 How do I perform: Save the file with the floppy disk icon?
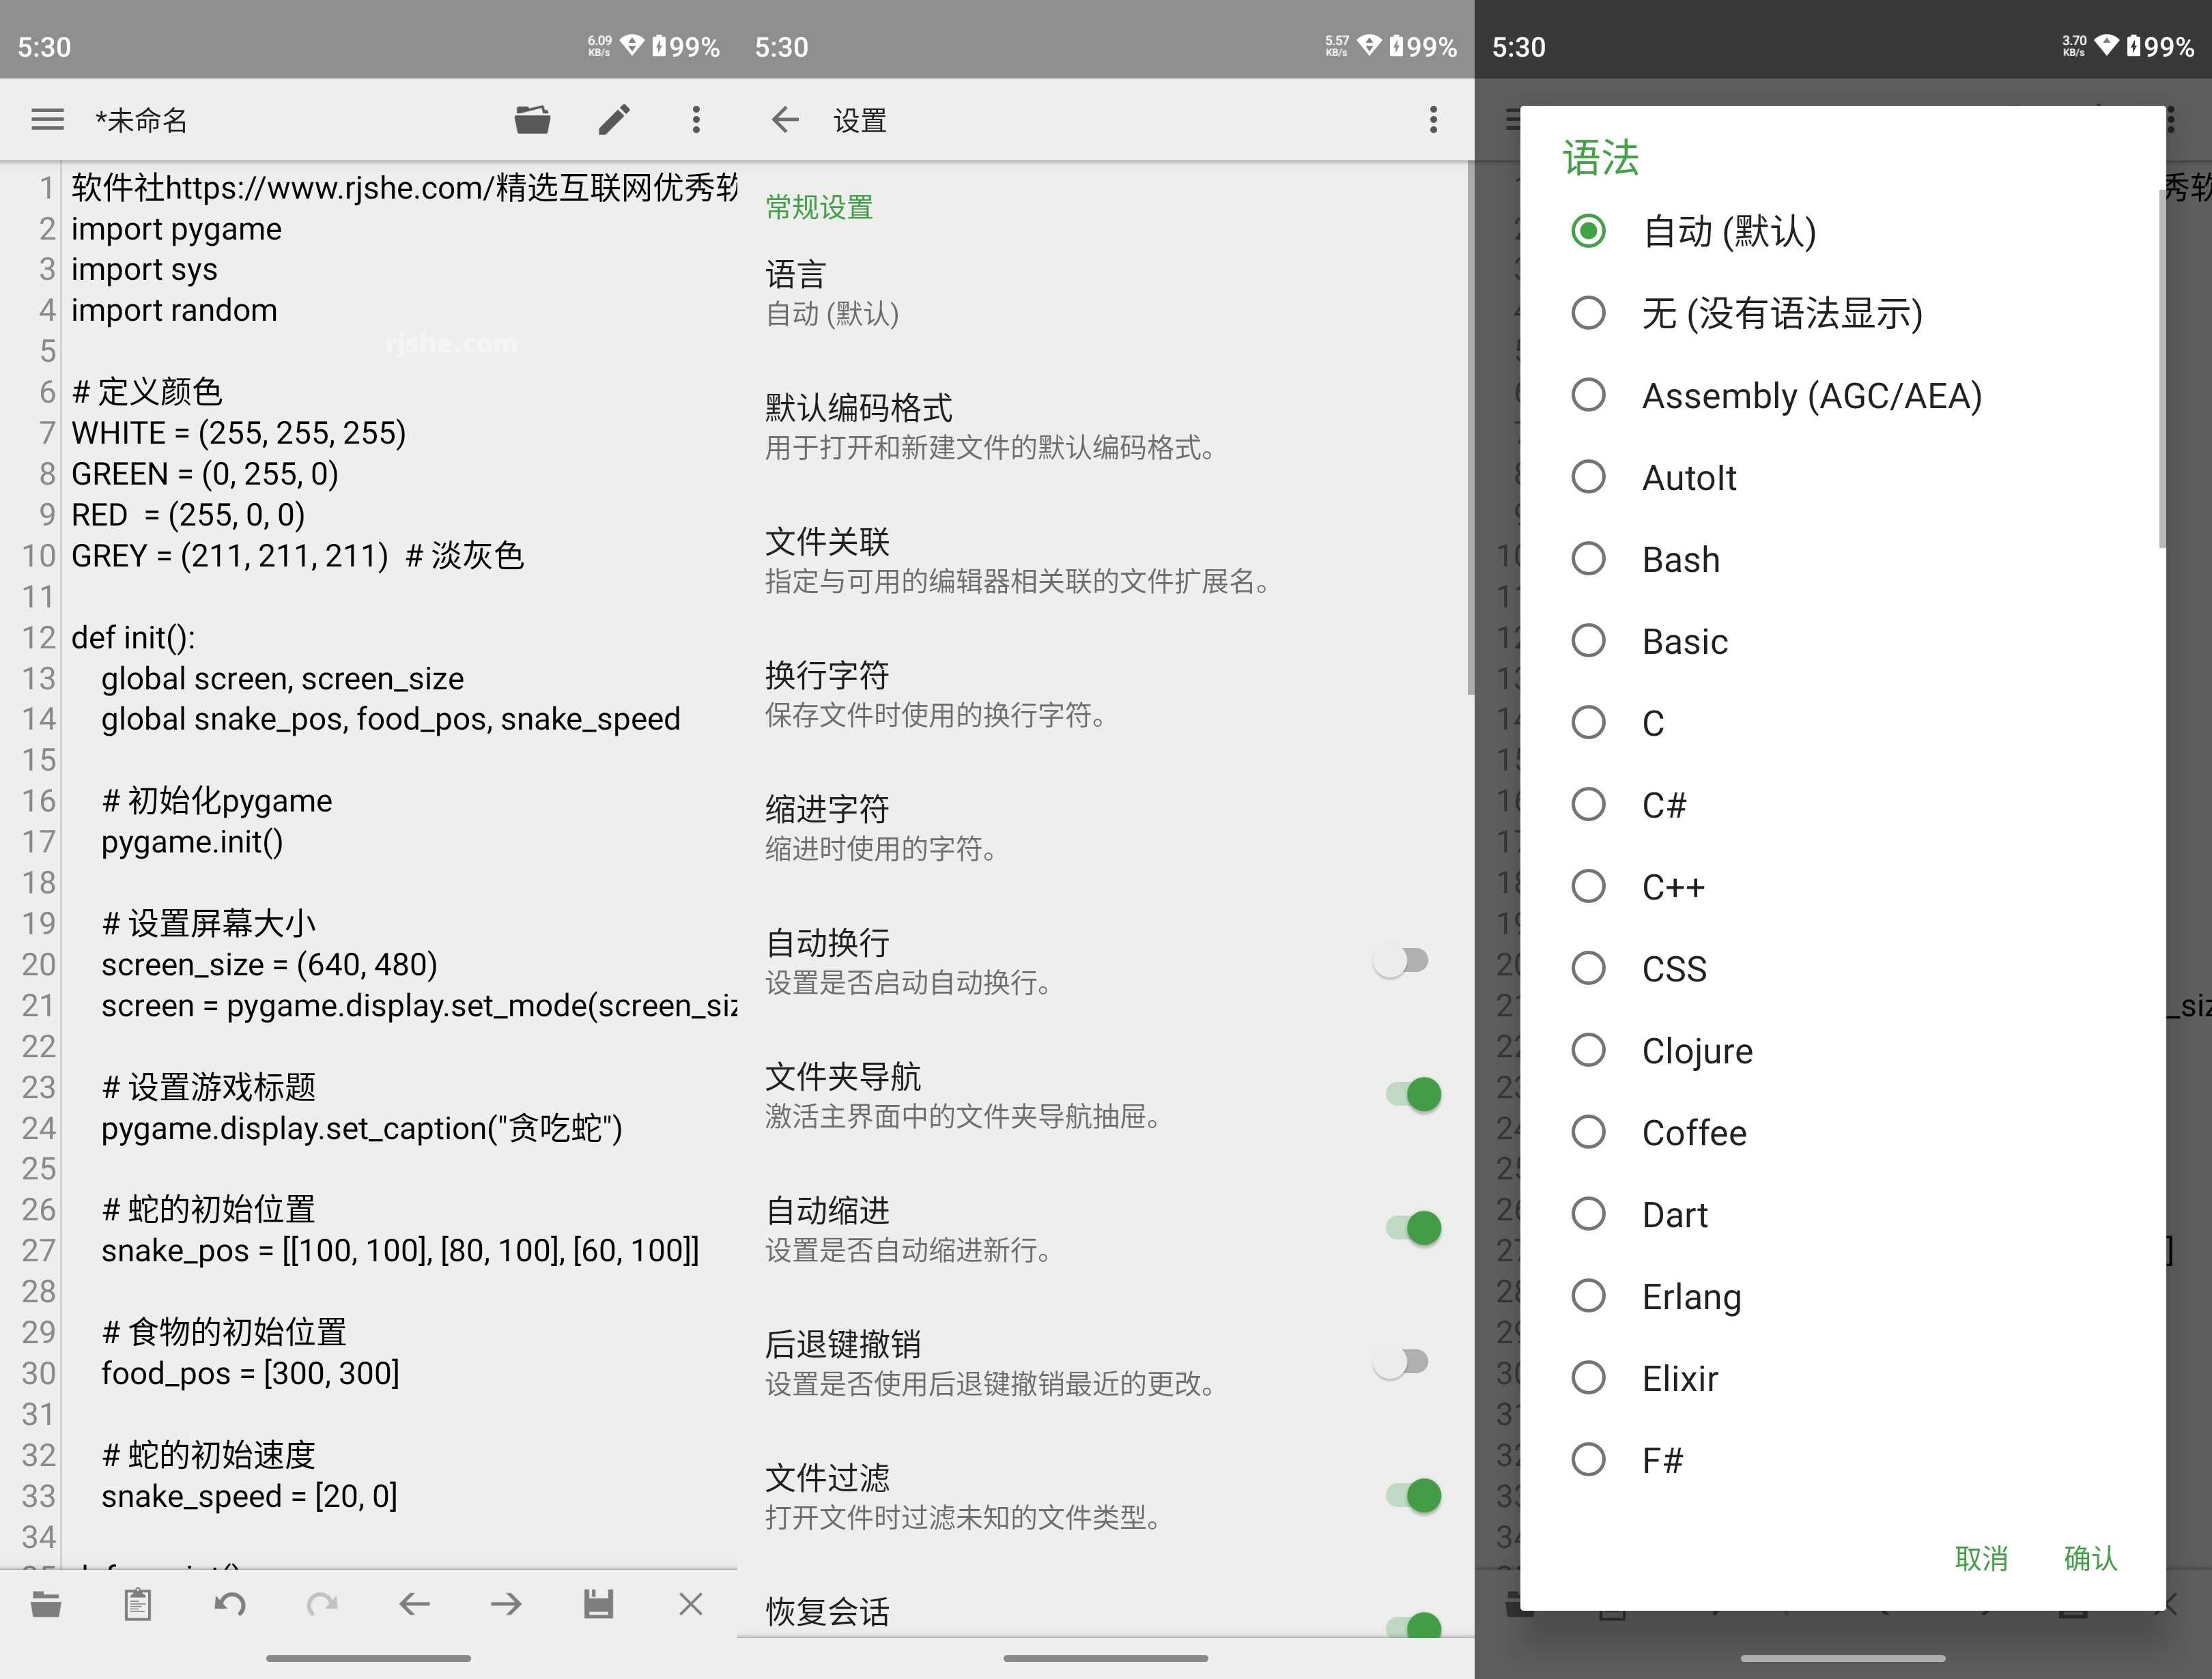tap(598, 1604)
